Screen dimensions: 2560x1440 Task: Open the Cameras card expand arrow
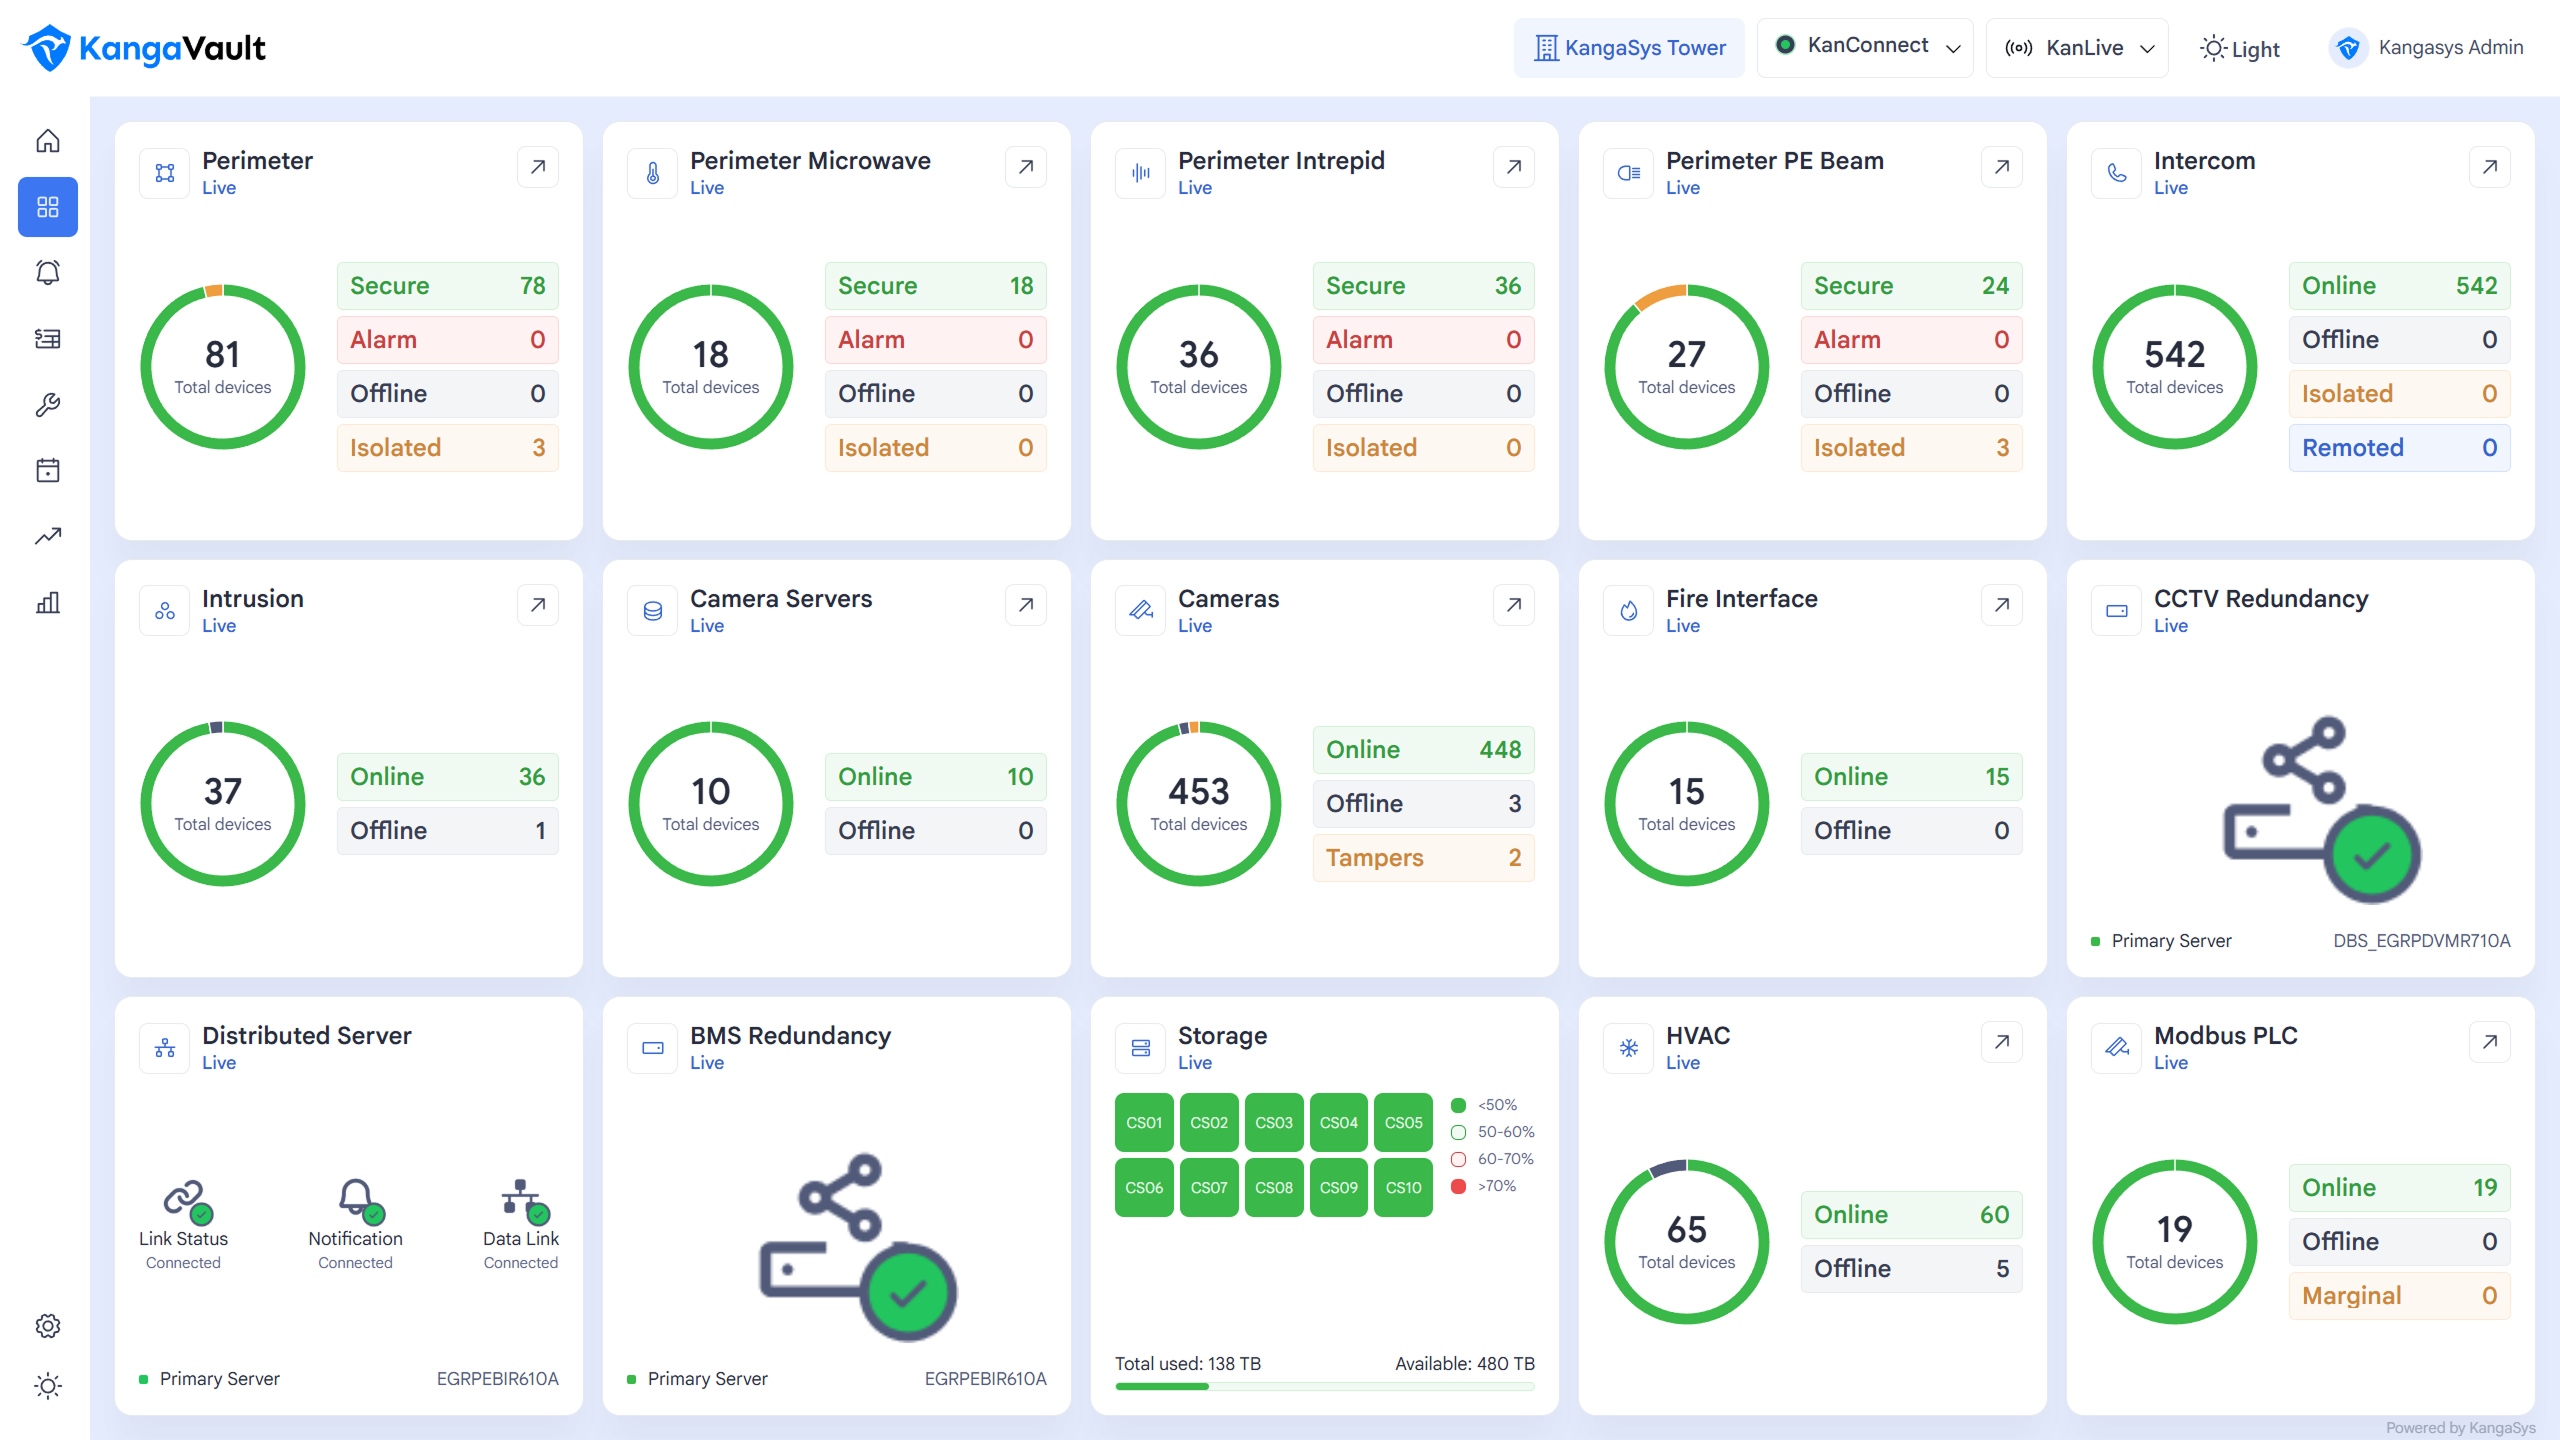pos(1514,605)
